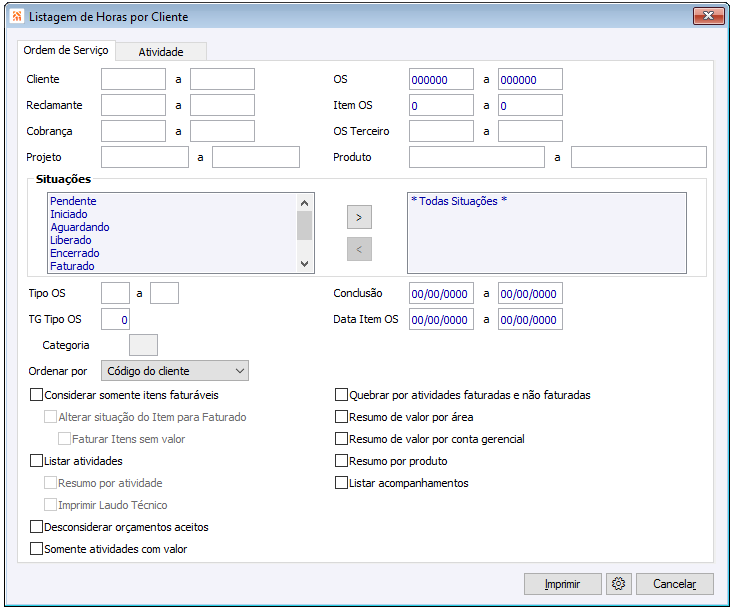Click the second Cobrança field
Screen dimensions: 735x613
pyautogui.click(x=222, y=131)
